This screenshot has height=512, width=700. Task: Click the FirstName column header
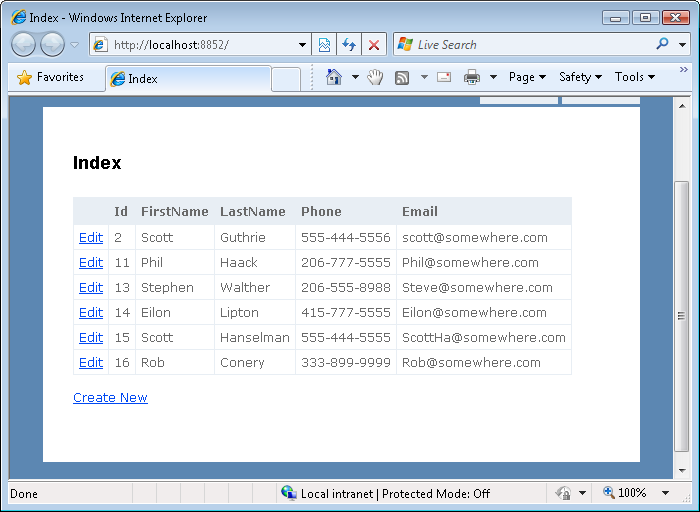pos(175,212)
